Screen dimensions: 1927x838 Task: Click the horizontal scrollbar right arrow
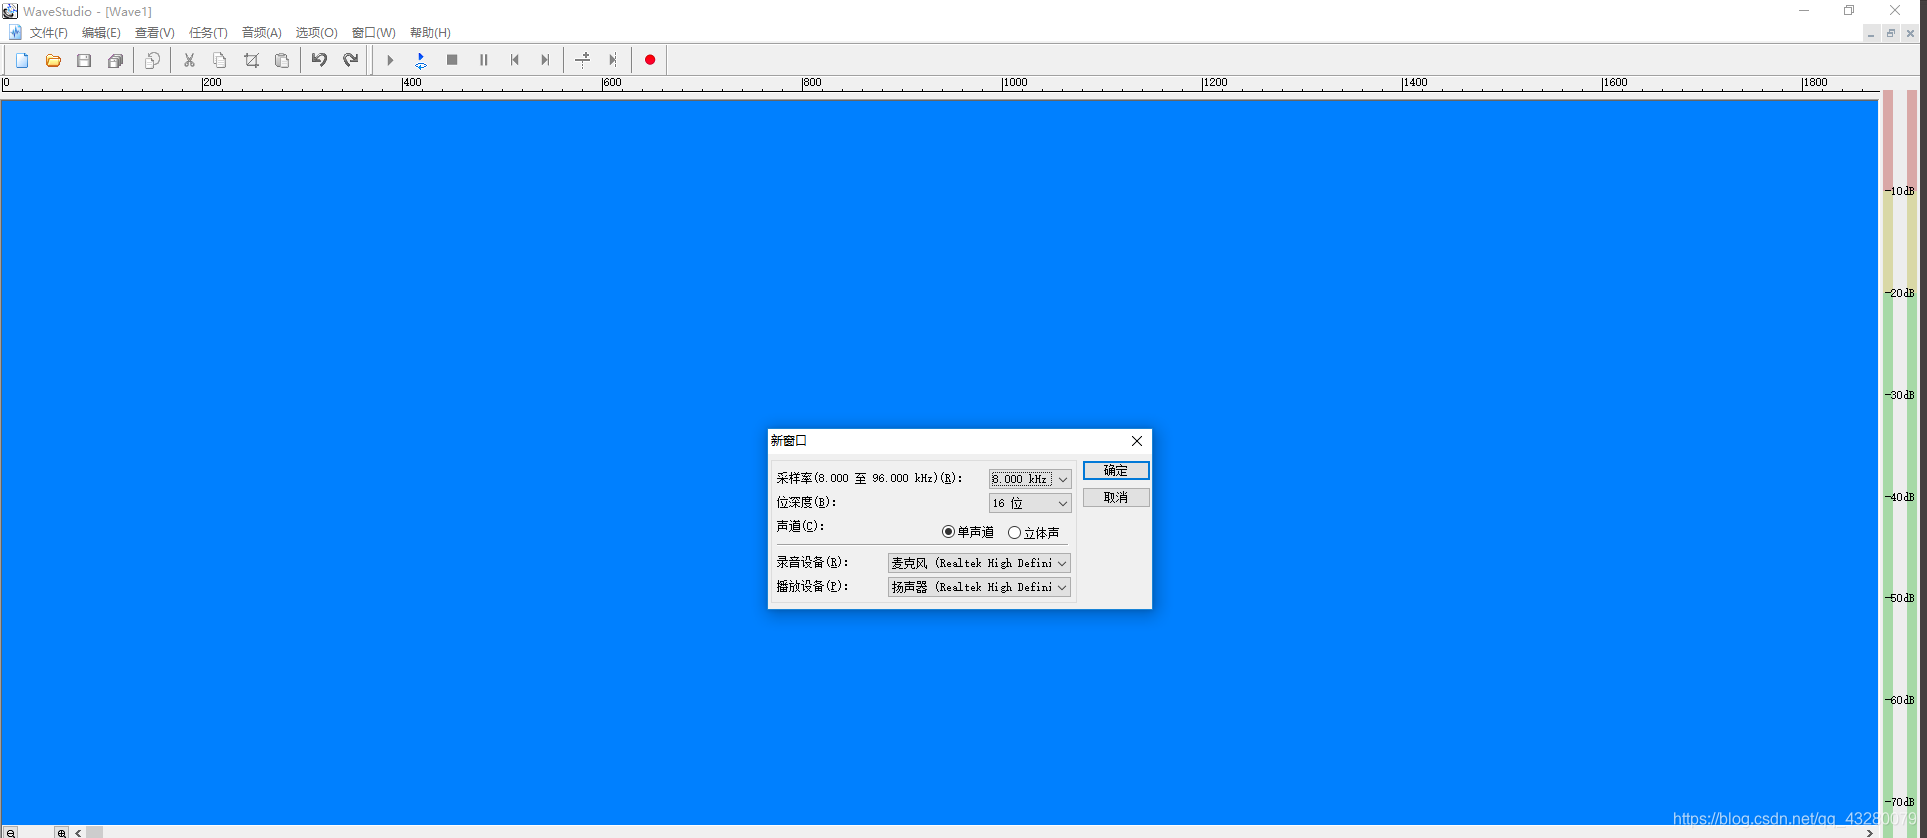(x=1869, y=832)
